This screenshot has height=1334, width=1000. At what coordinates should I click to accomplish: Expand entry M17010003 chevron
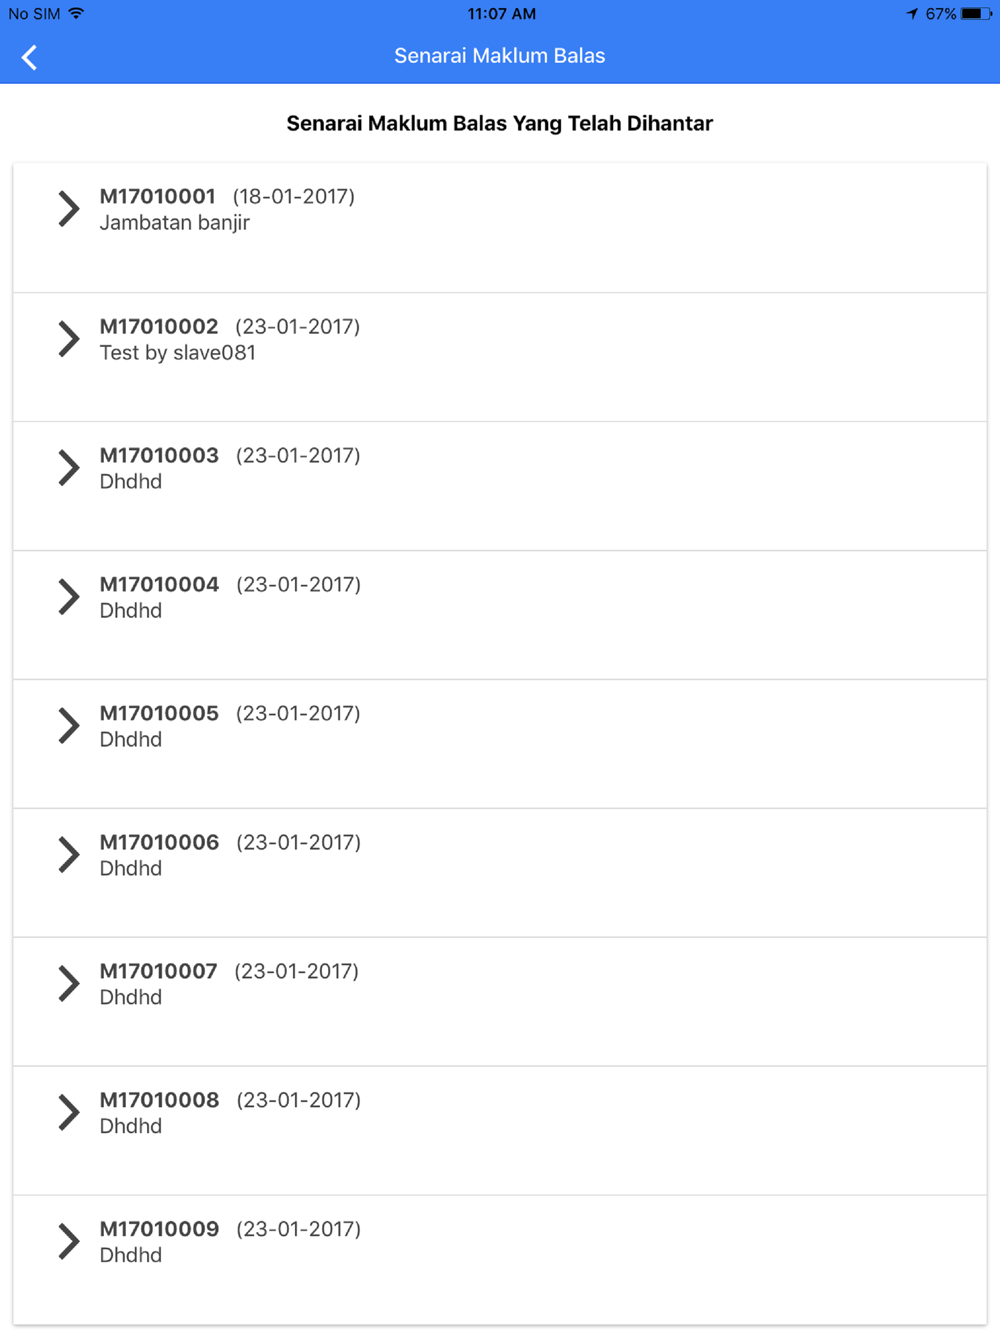pyautogui.click(x=68, y=468)
